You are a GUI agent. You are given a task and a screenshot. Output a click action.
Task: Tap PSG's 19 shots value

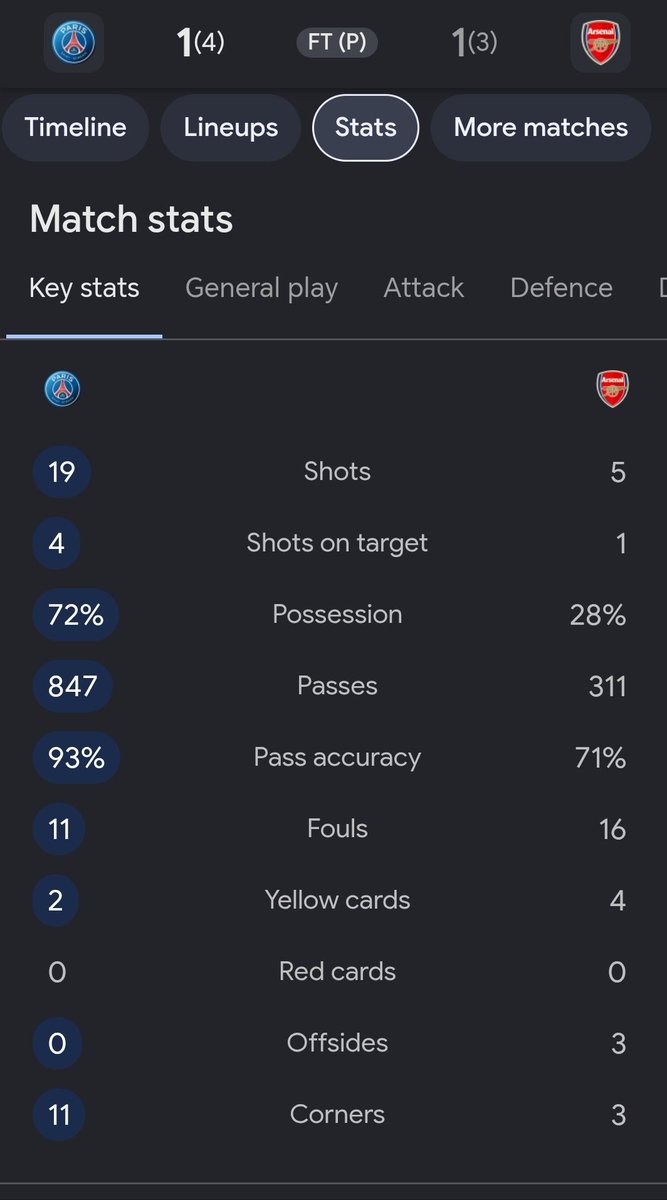[x=62, y=472]
